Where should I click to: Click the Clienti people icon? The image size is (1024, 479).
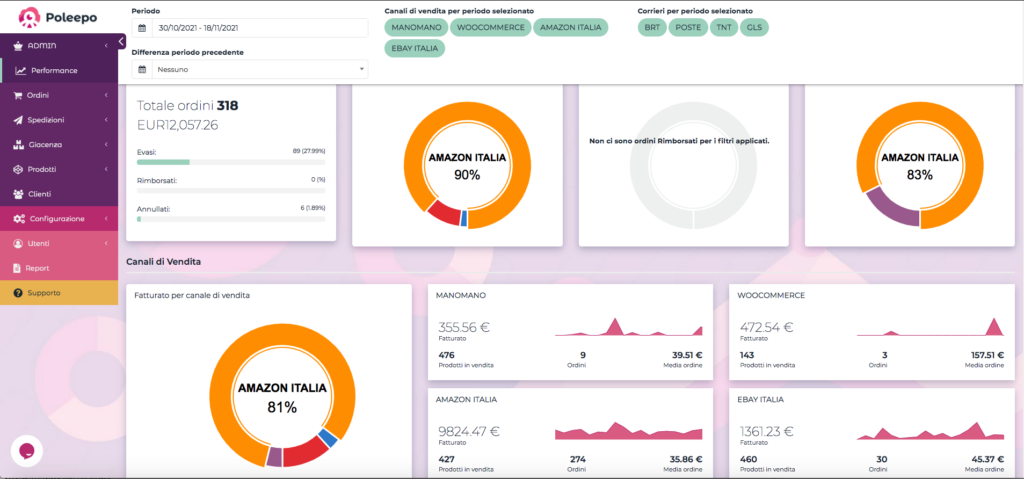[18, 194]
